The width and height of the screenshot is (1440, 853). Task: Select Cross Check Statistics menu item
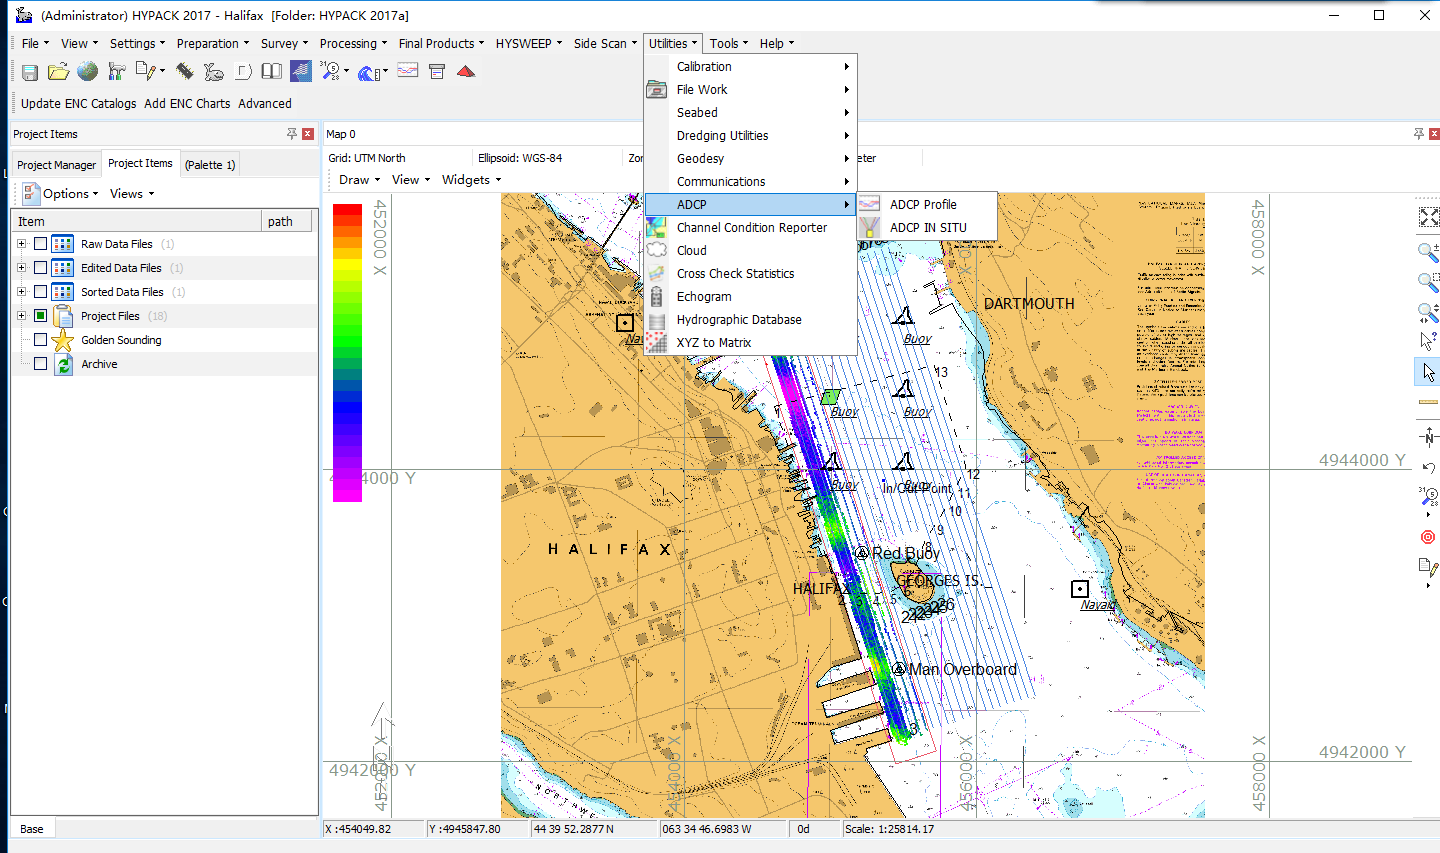tap(750, 274)
